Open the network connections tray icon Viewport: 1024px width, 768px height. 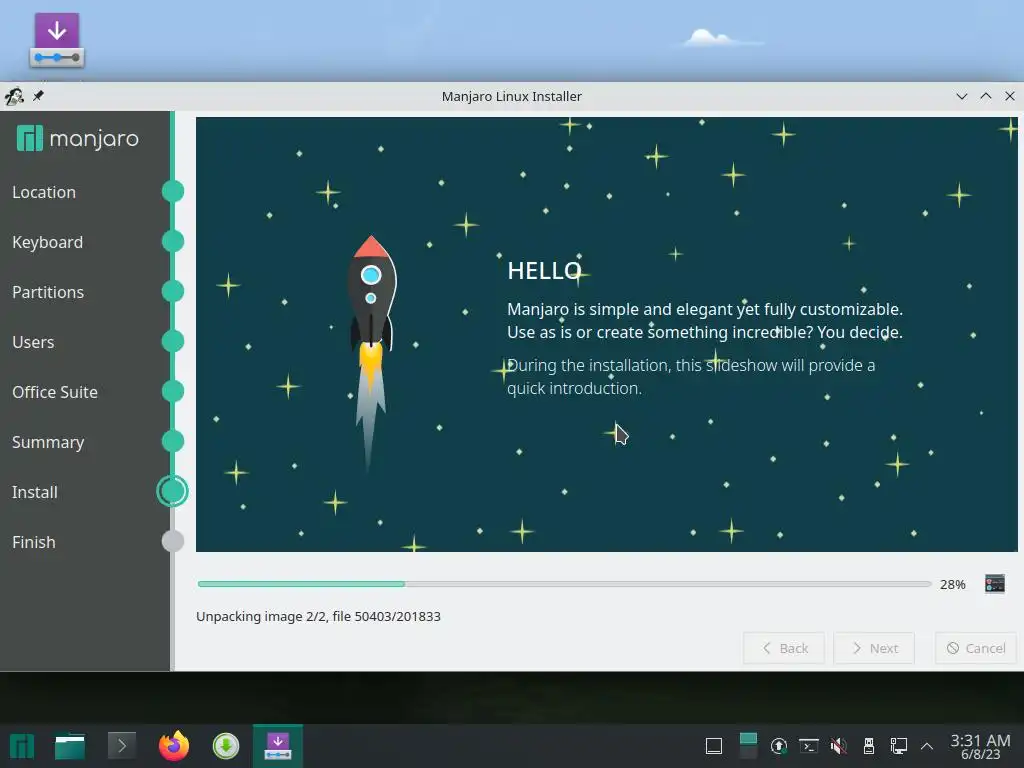point(899,746)
